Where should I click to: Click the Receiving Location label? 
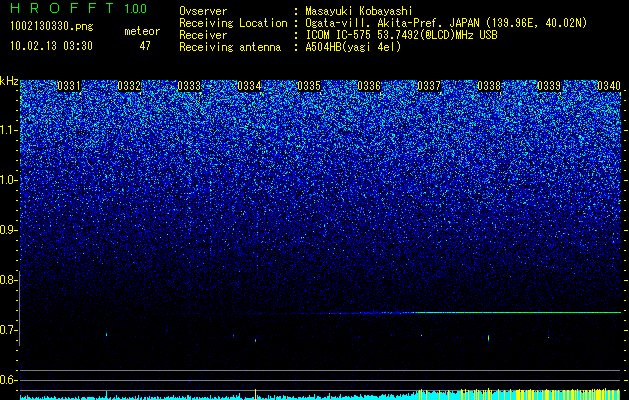point(233,23)
